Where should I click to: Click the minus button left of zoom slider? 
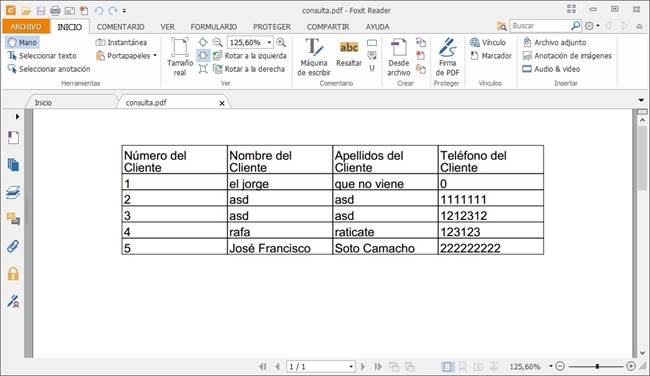coord(560,366)
